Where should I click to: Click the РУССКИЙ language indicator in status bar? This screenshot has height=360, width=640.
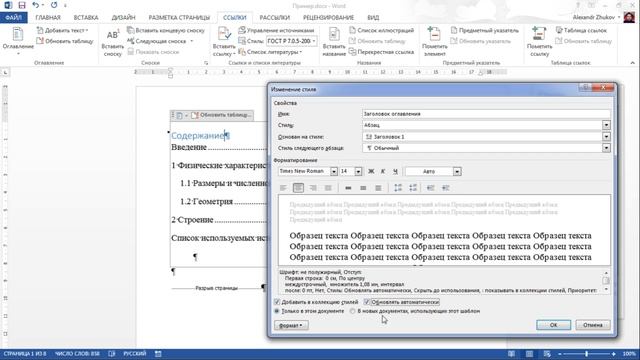pos(135,353)
